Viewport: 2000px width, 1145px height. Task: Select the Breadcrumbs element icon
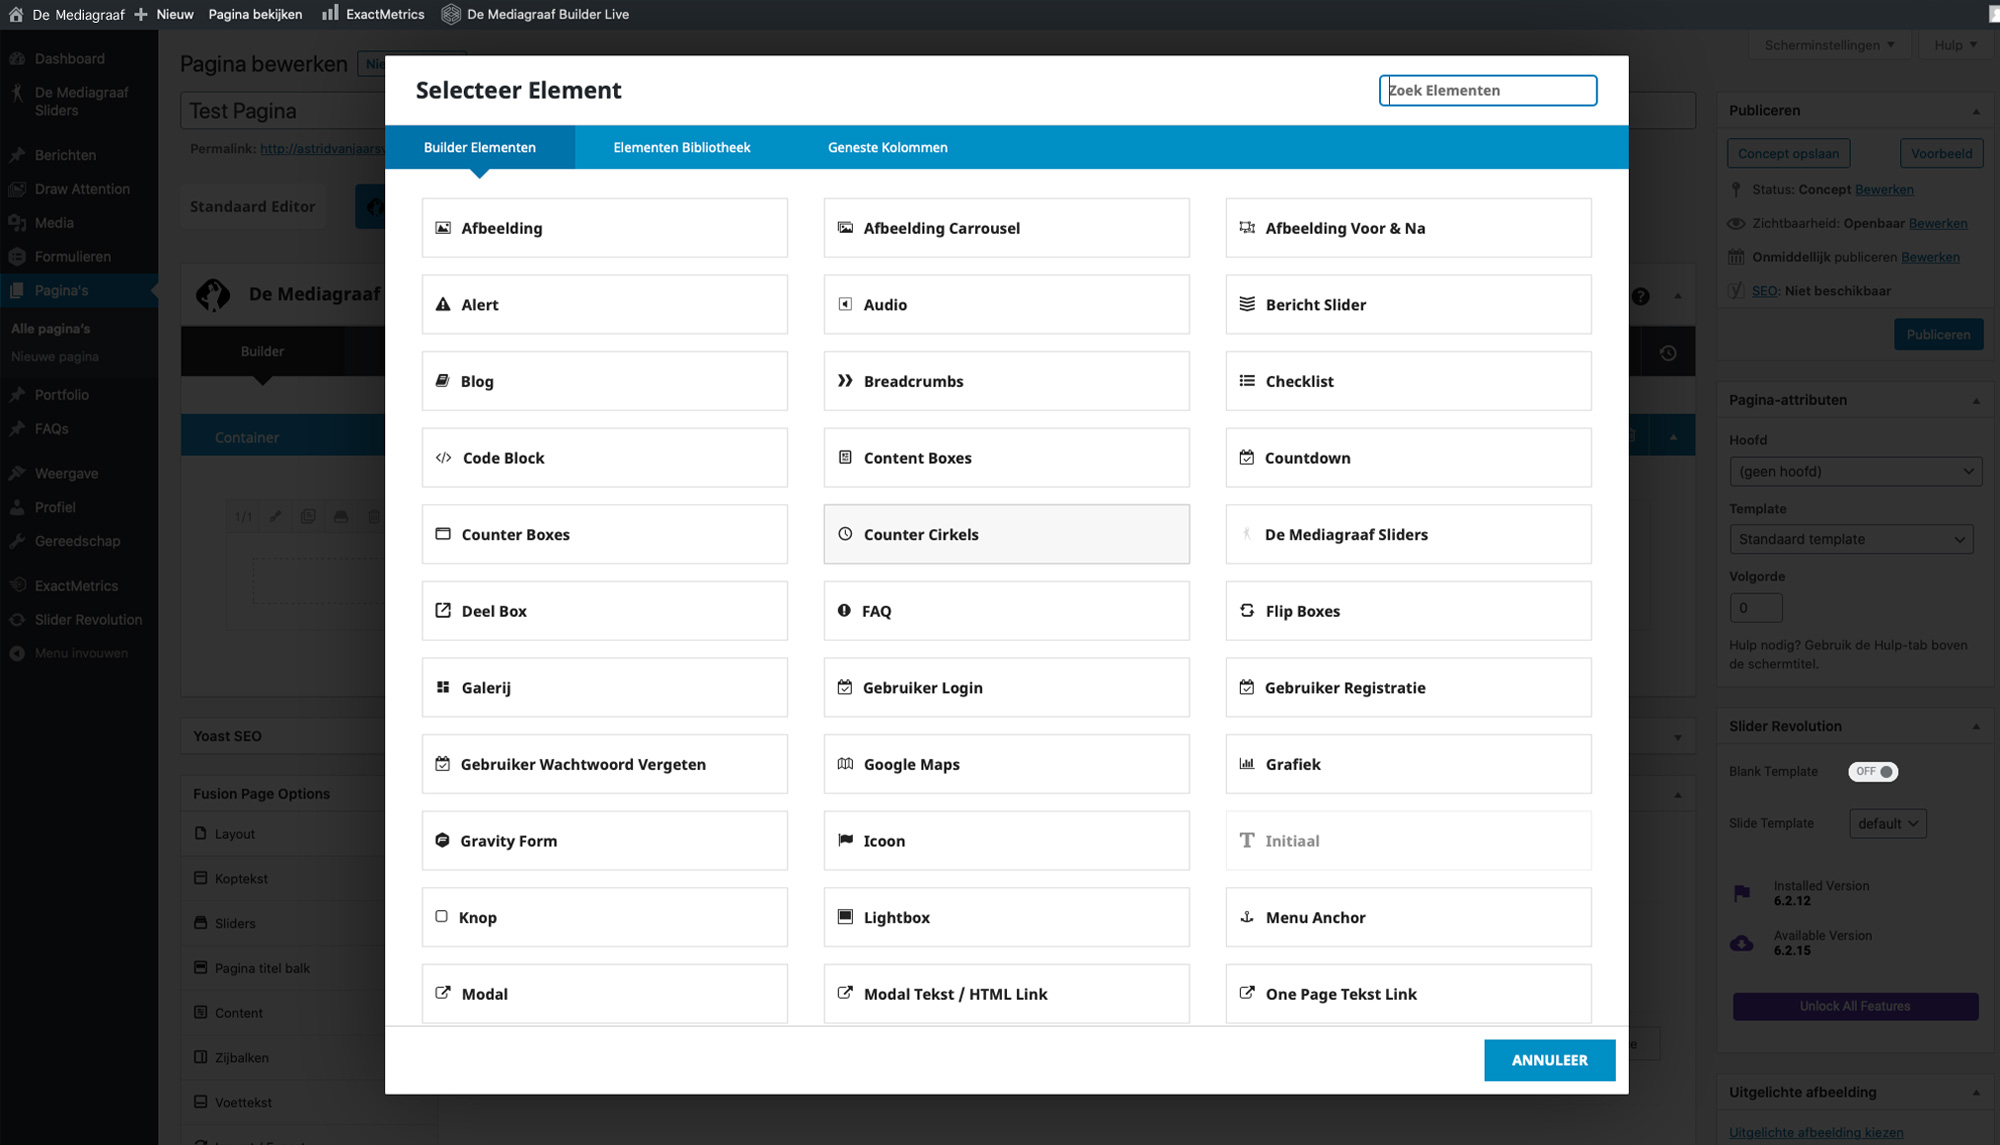point(845,381)
